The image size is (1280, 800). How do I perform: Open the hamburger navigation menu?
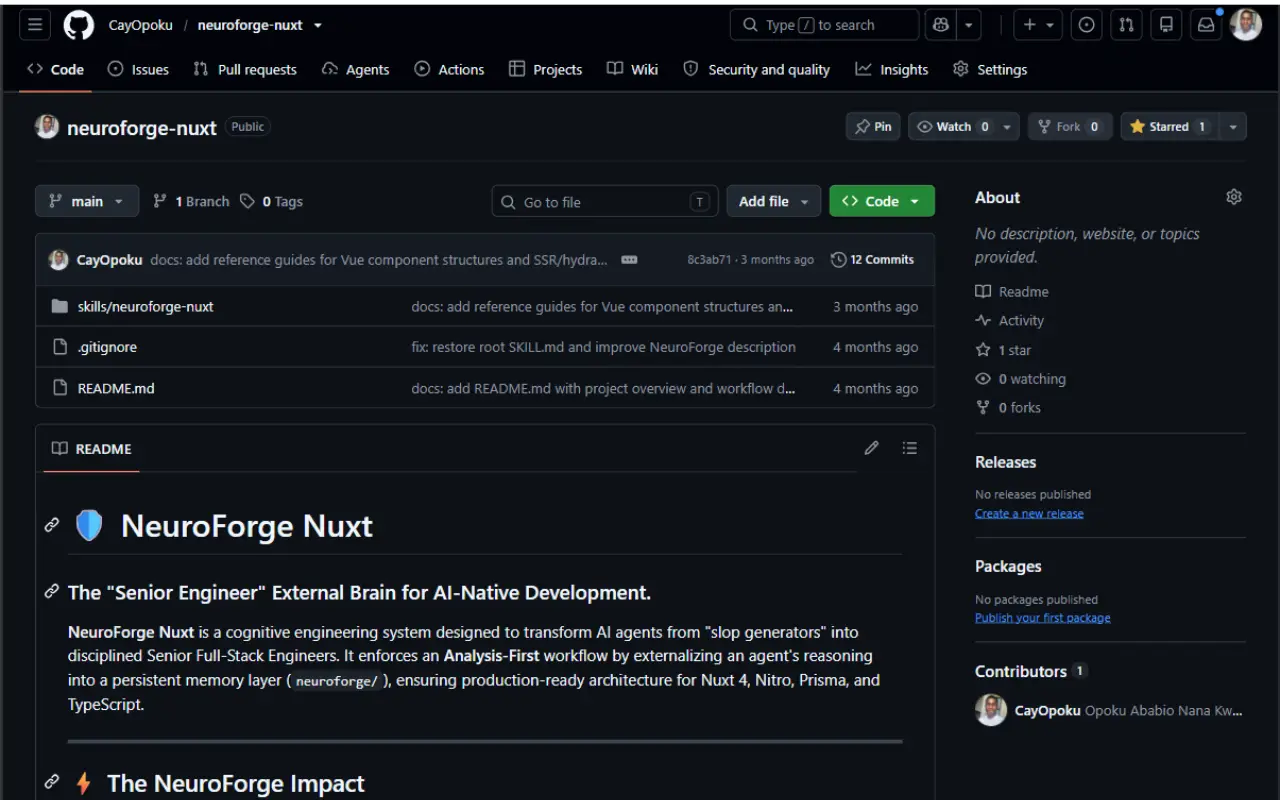[35, 25]
